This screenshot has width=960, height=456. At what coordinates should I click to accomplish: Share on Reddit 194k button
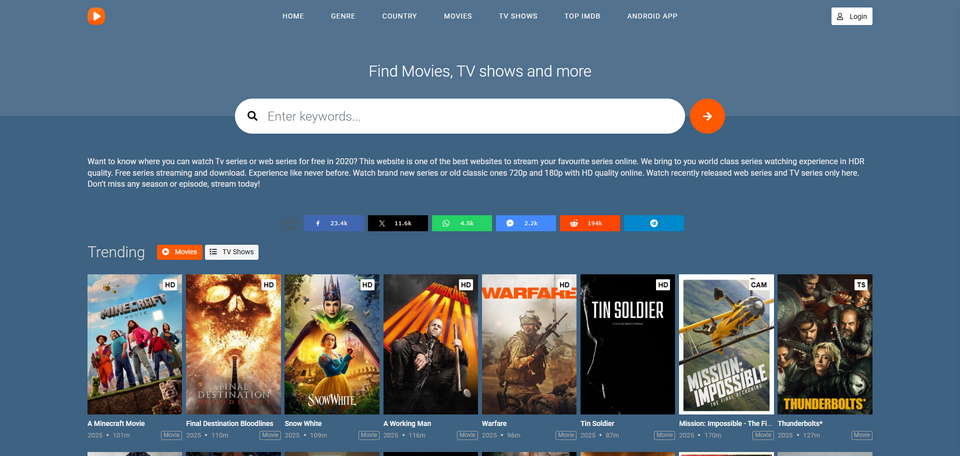point(590,223)
